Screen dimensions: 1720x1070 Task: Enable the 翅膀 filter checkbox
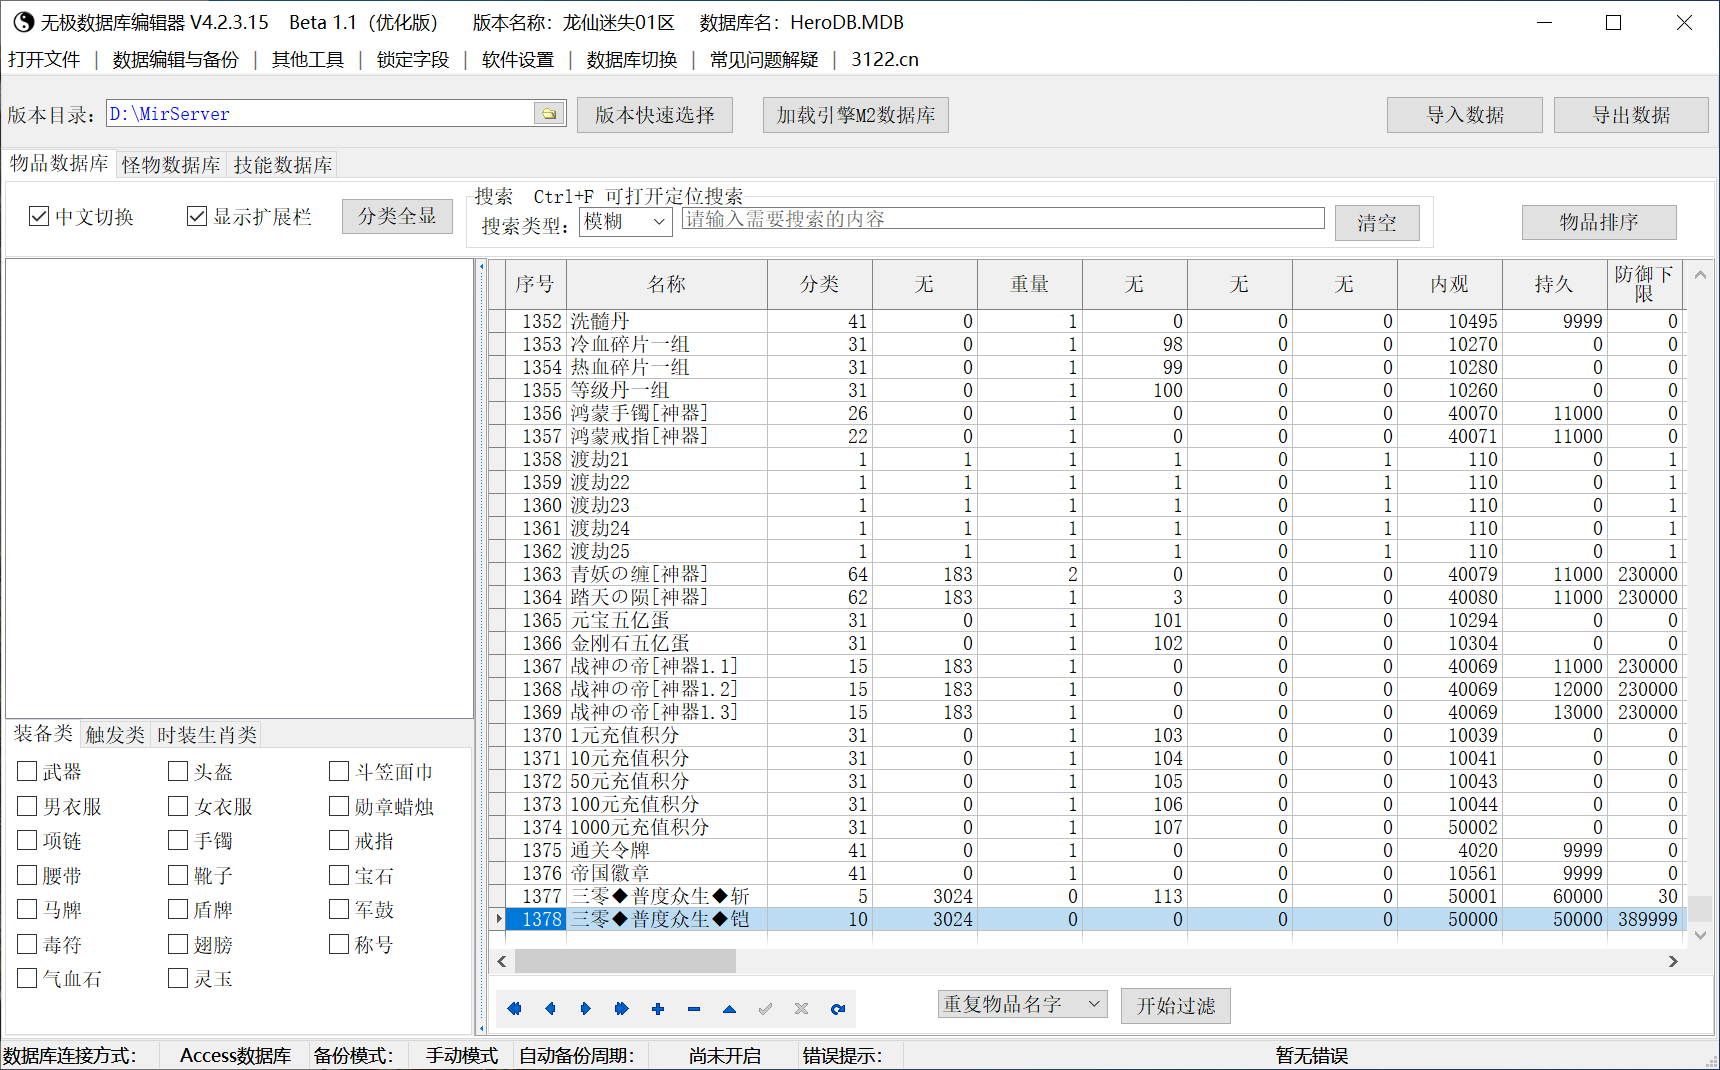(x=178, y=944)
